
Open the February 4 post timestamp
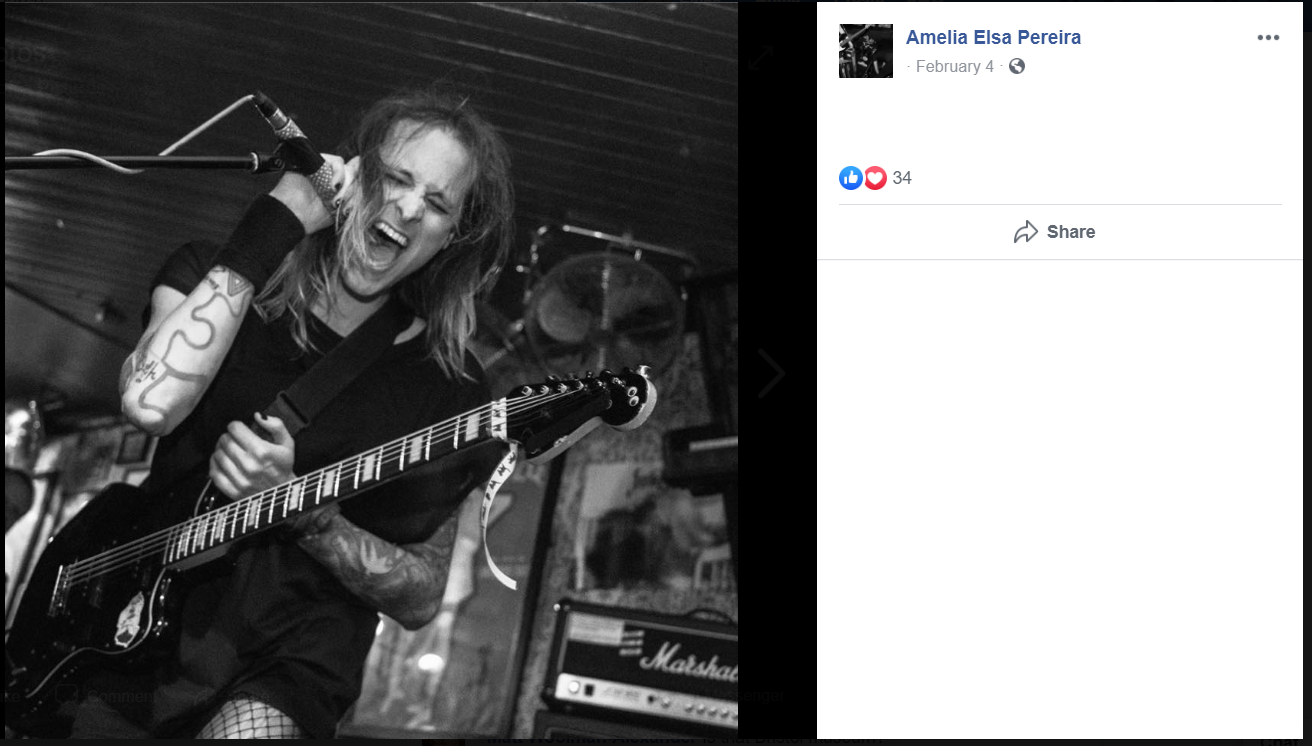955,66
